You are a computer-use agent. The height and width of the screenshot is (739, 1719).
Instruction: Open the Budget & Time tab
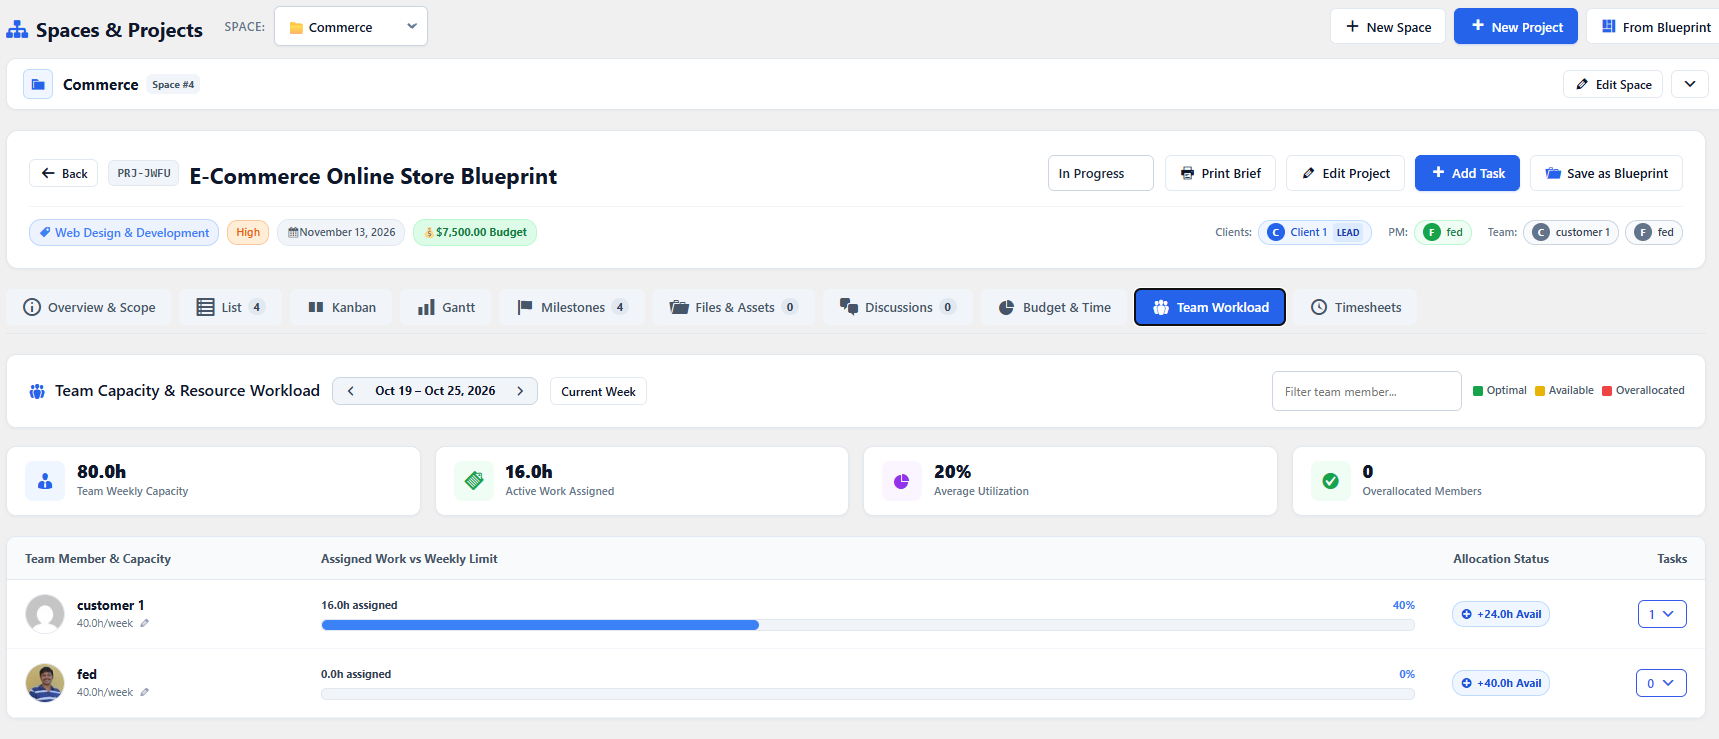1054,307
